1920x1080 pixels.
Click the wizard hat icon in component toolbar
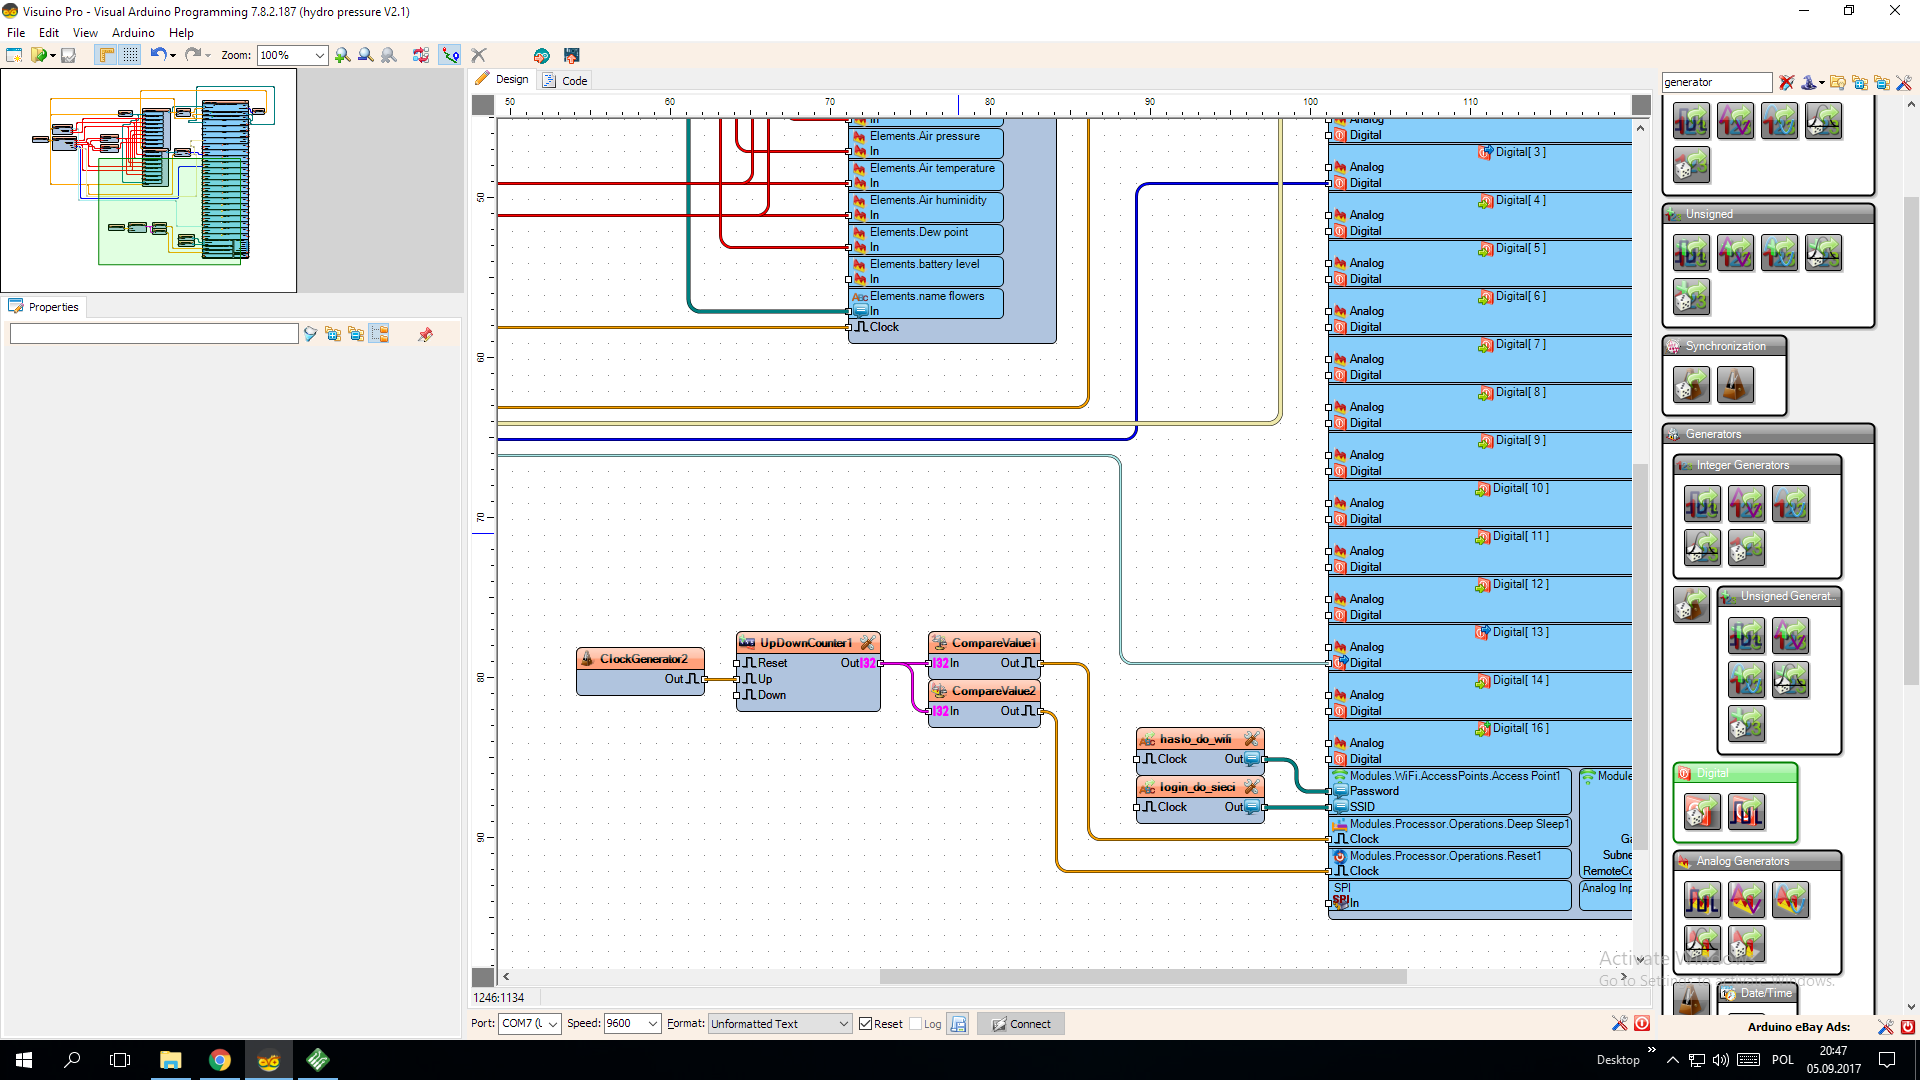[x=1808, y=82]
